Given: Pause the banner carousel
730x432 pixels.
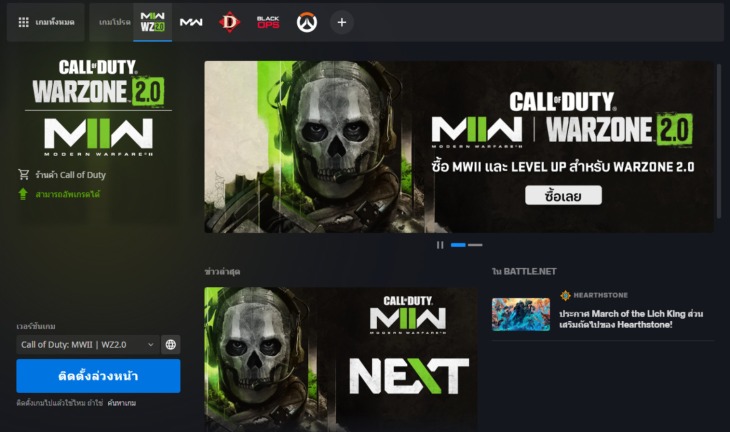Looking at the screenshot, I should tap(440, 245).
